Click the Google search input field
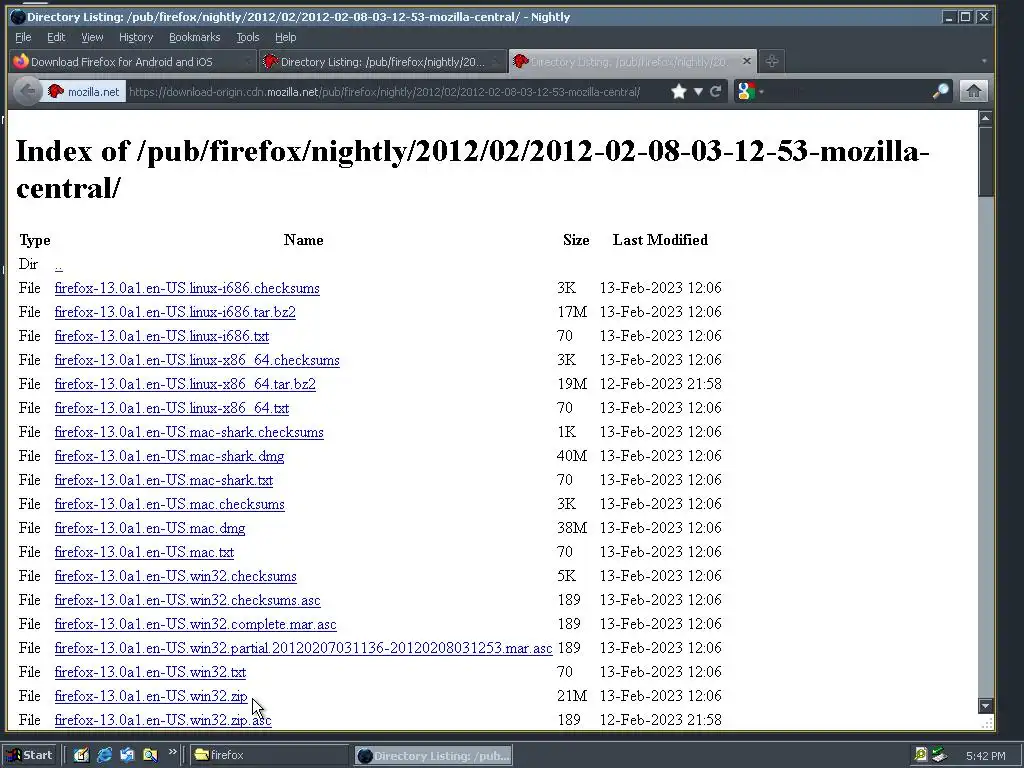Screen dimensions: 1024x768 [x=848, y=91]
